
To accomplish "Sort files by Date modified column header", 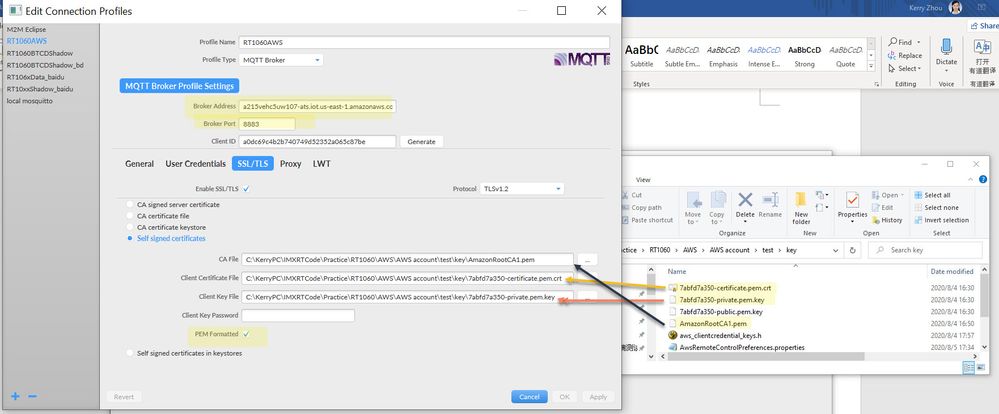I will pos(952,271).
